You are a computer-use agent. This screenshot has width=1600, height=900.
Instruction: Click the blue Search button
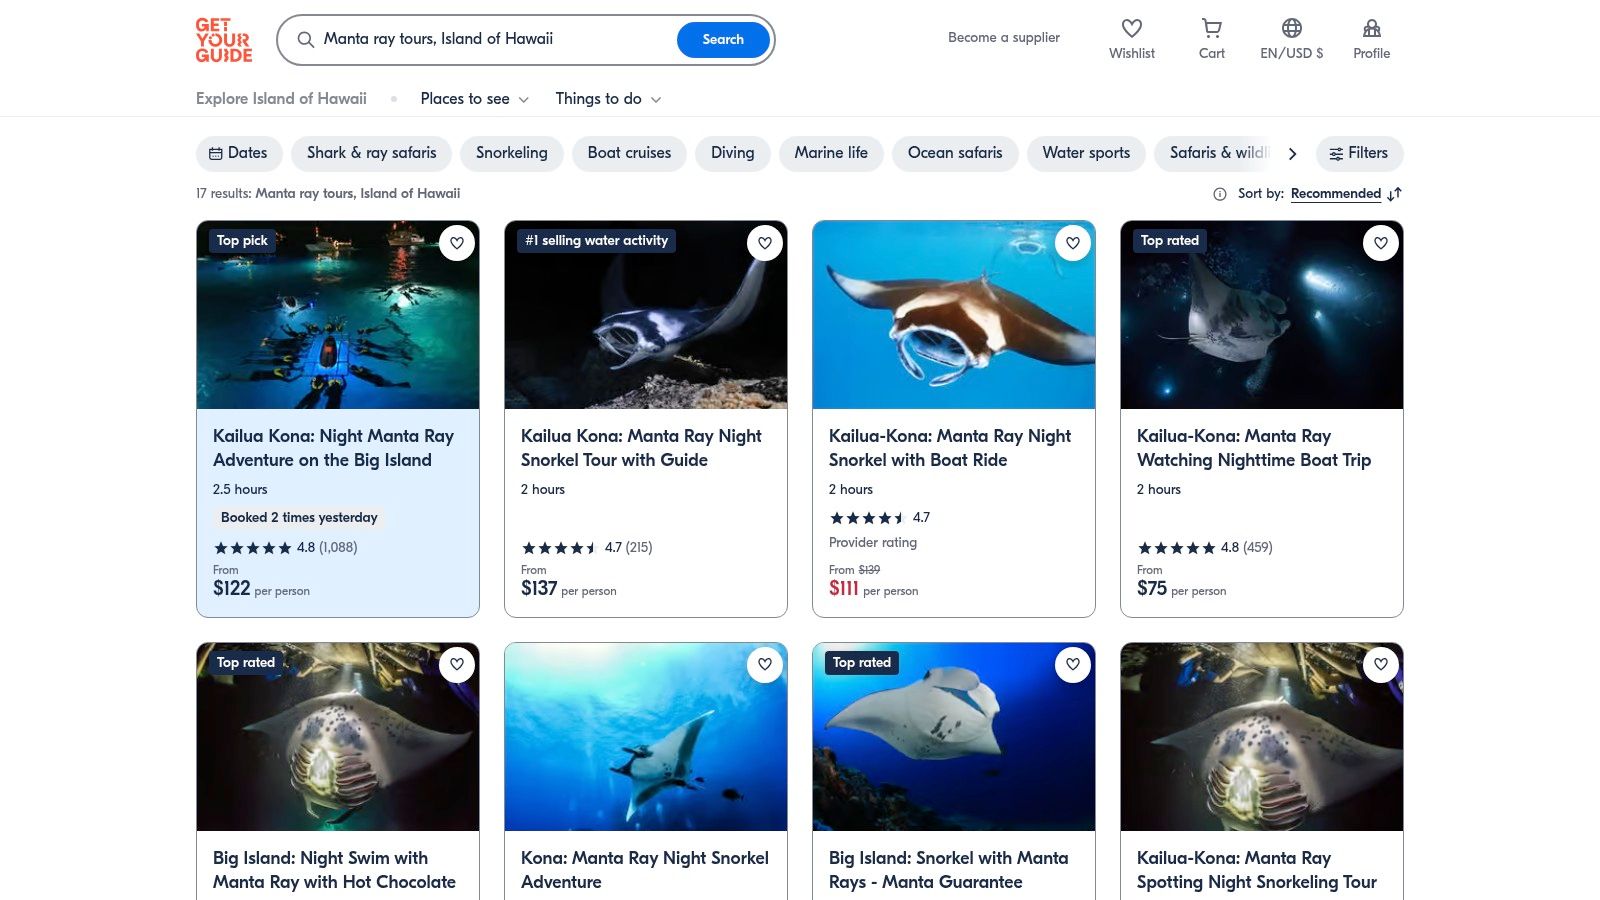point(723,40)
